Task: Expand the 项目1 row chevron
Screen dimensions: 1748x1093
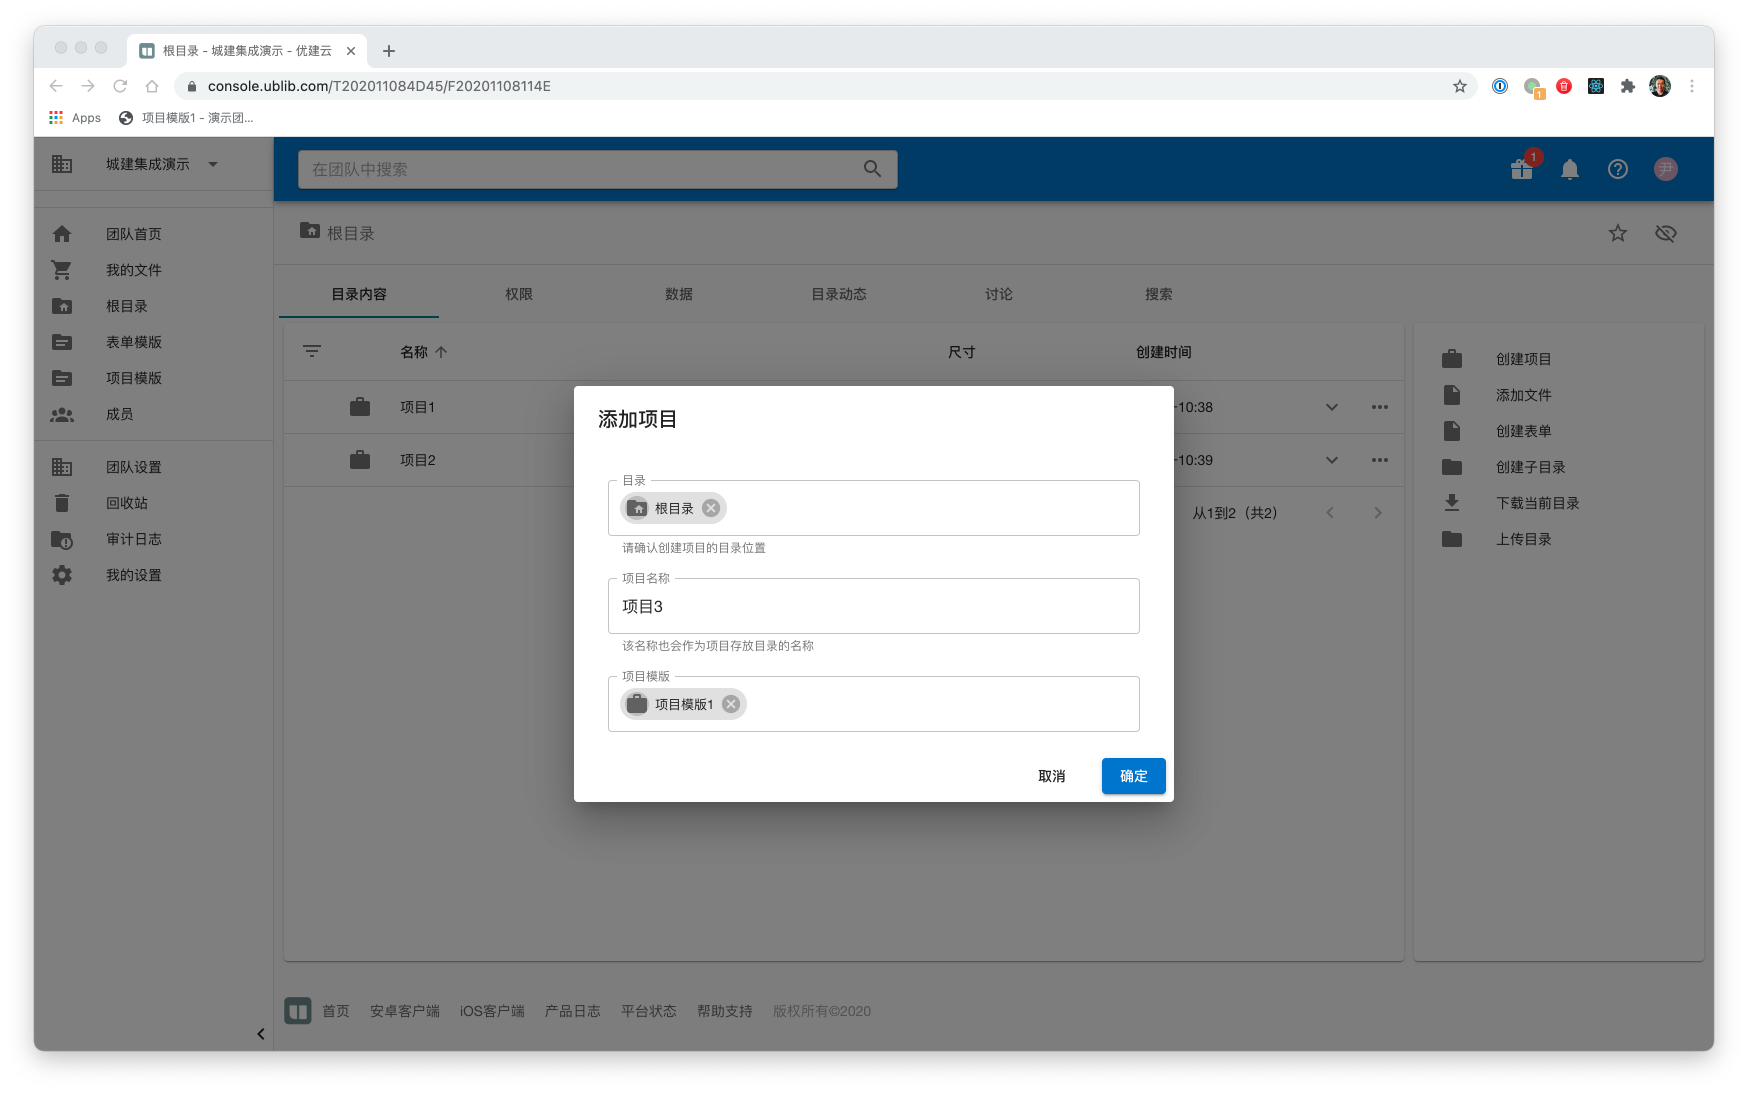Action: pos(1332,407)
